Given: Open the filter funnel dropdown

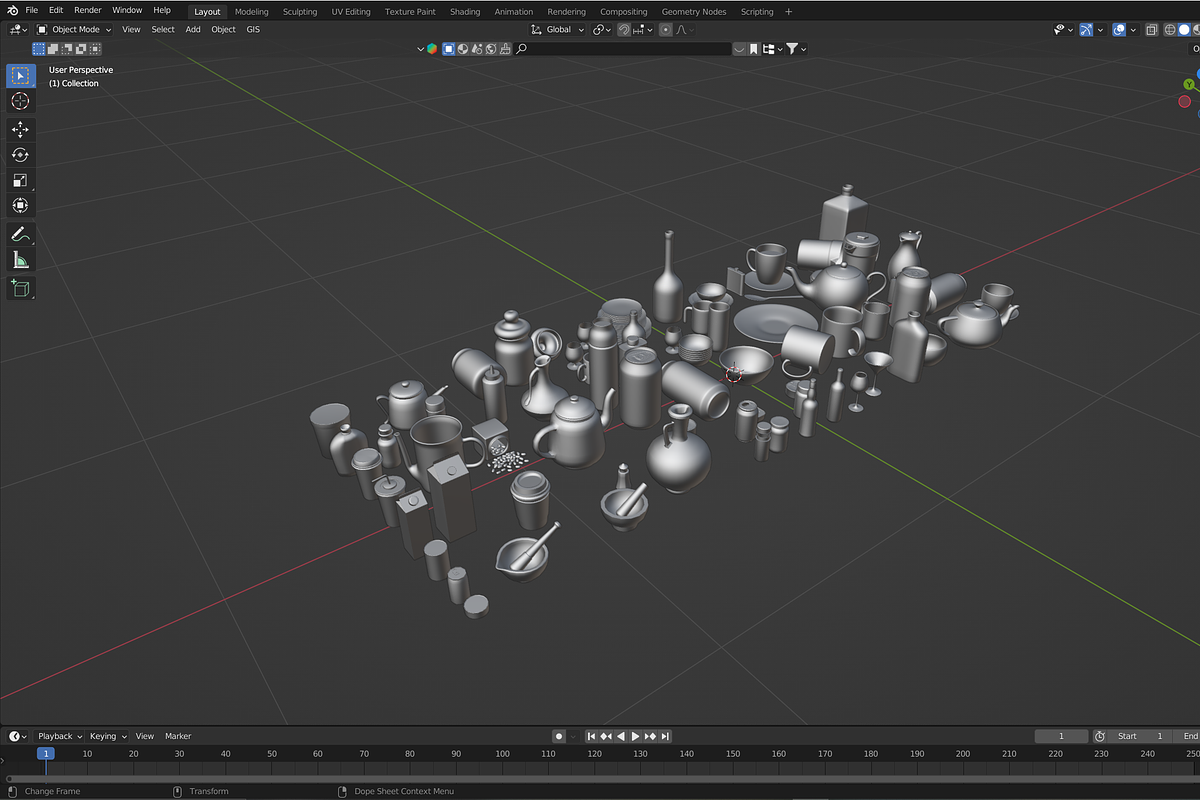Looking at the screenshot, I should [796, 49].
